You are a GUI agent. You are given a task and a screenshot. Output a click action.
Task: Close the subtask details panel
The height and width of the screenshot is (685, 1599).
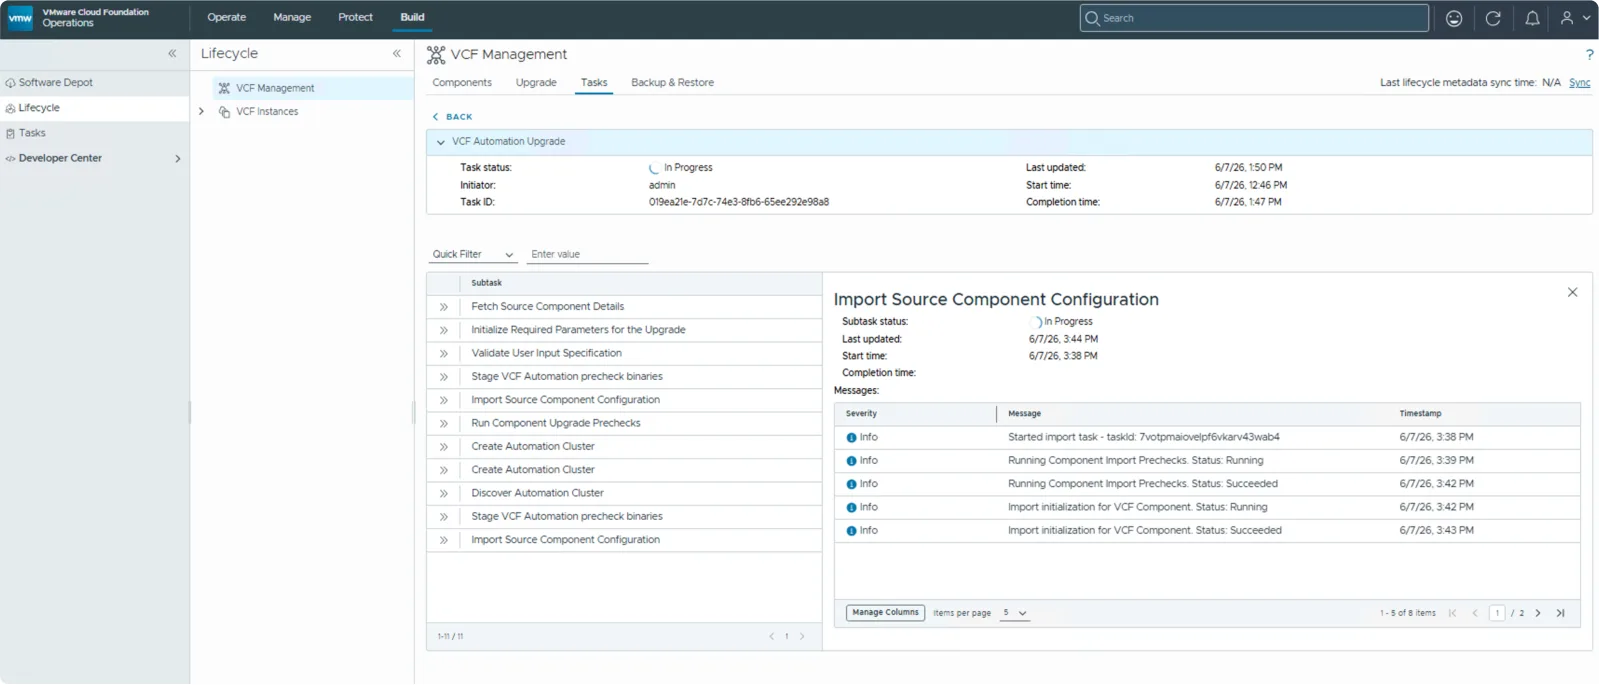pos(1572,292)
